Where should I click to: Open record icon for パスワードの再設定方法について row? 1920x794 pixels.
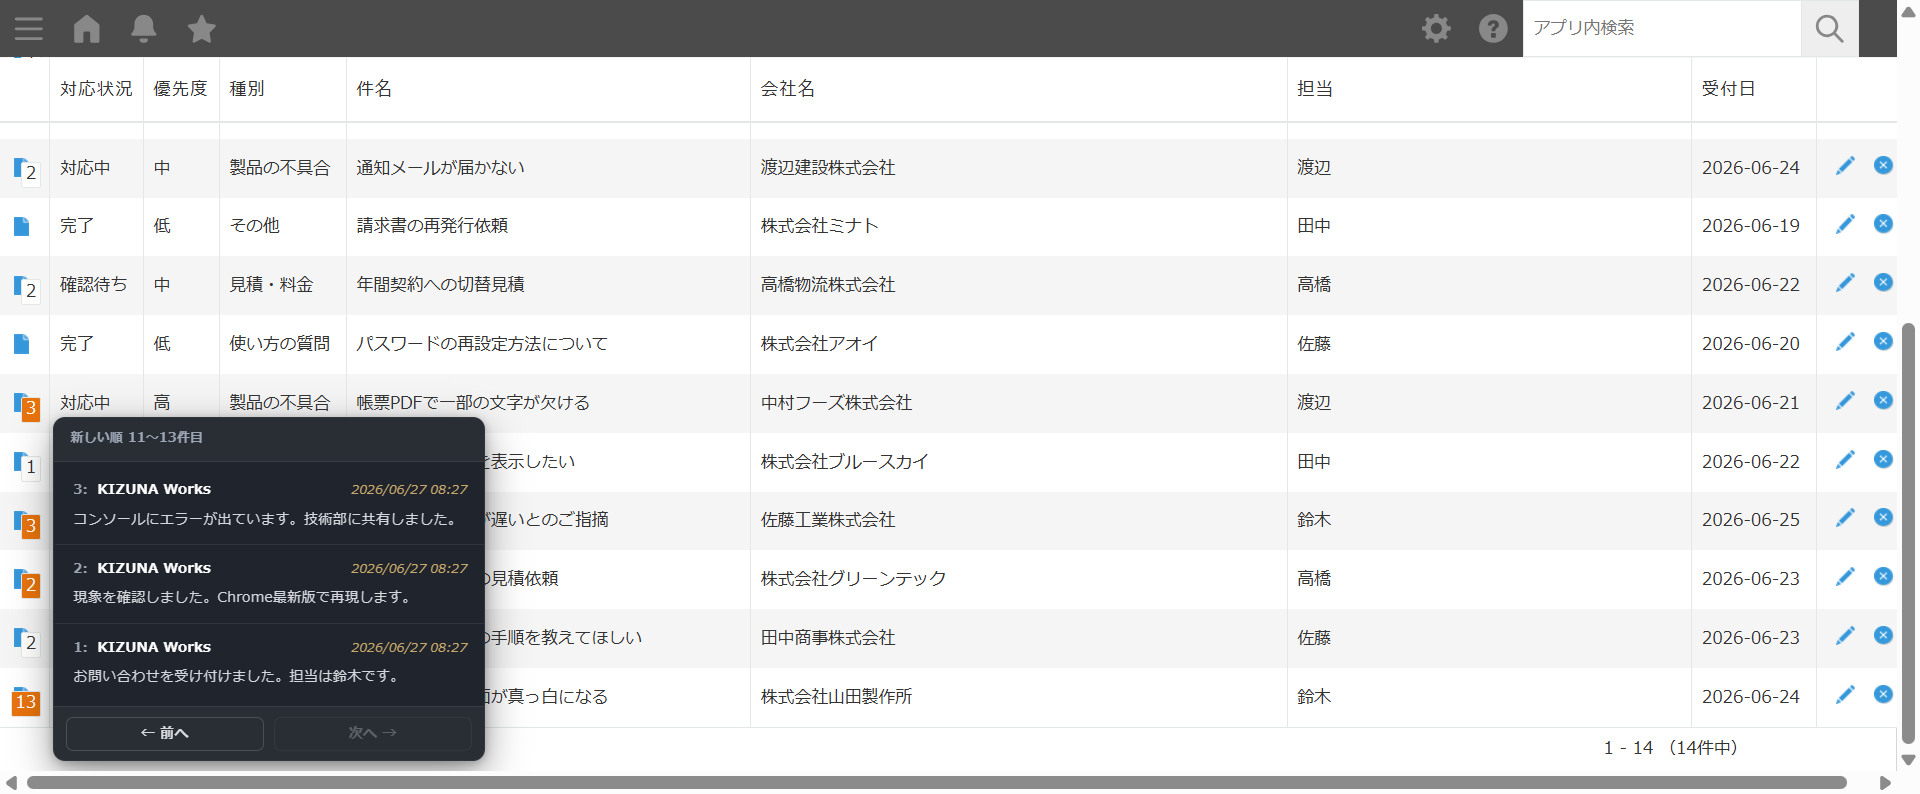point(21,344)
